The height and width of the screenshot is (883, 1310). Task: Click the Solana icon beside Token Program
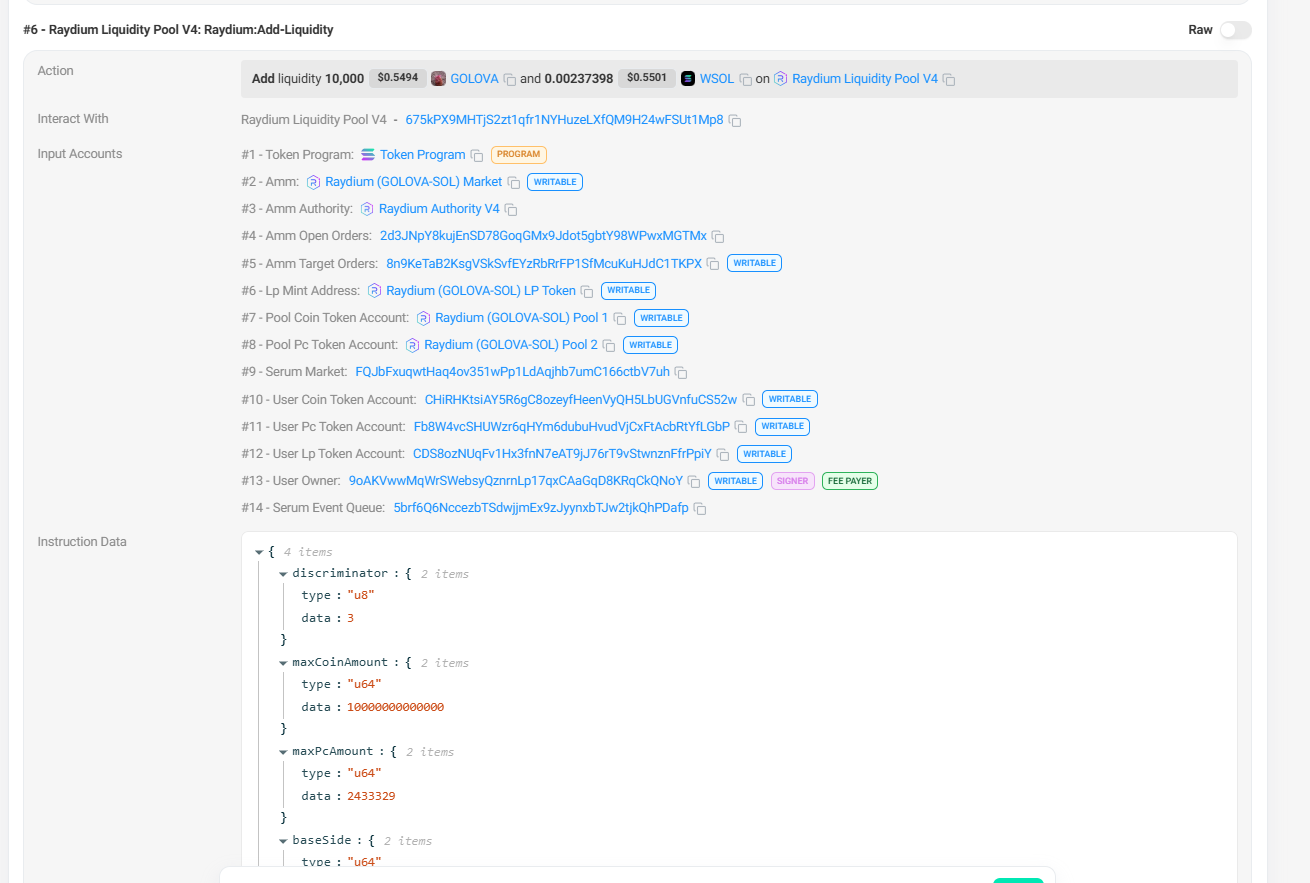(x=368, y=155)
